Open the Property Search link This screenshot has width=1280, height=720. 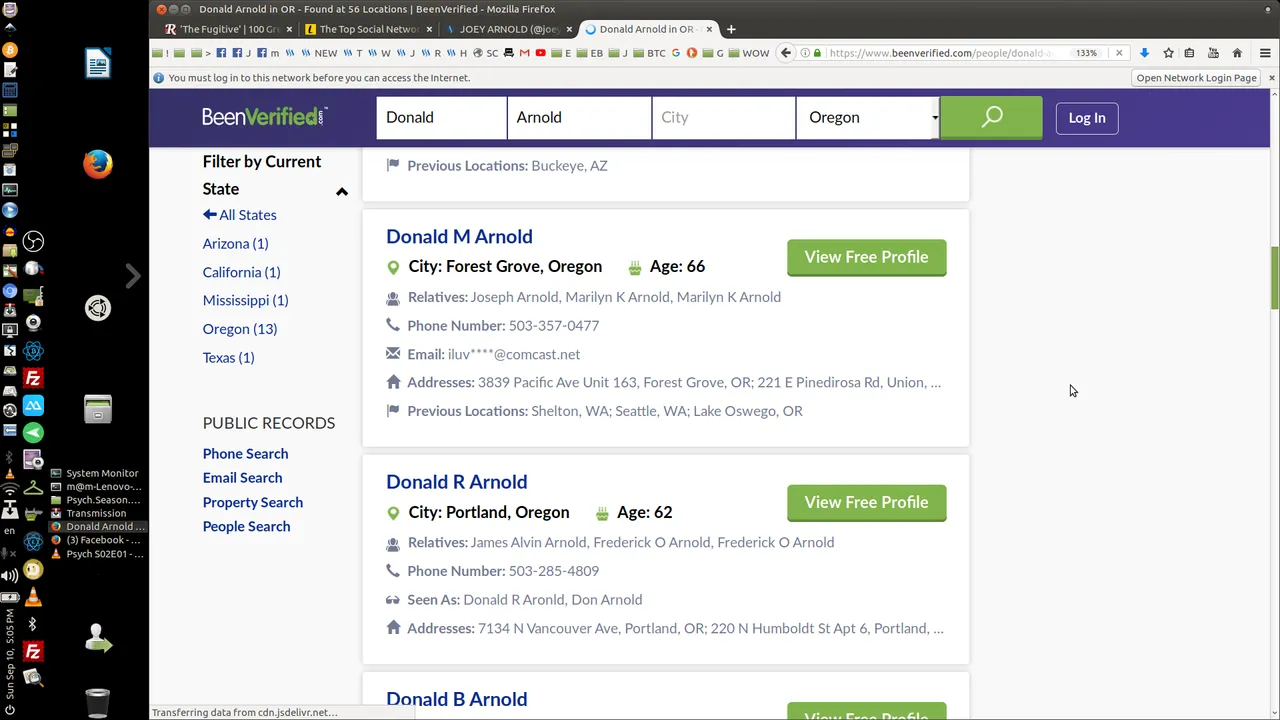click(252, 502)
